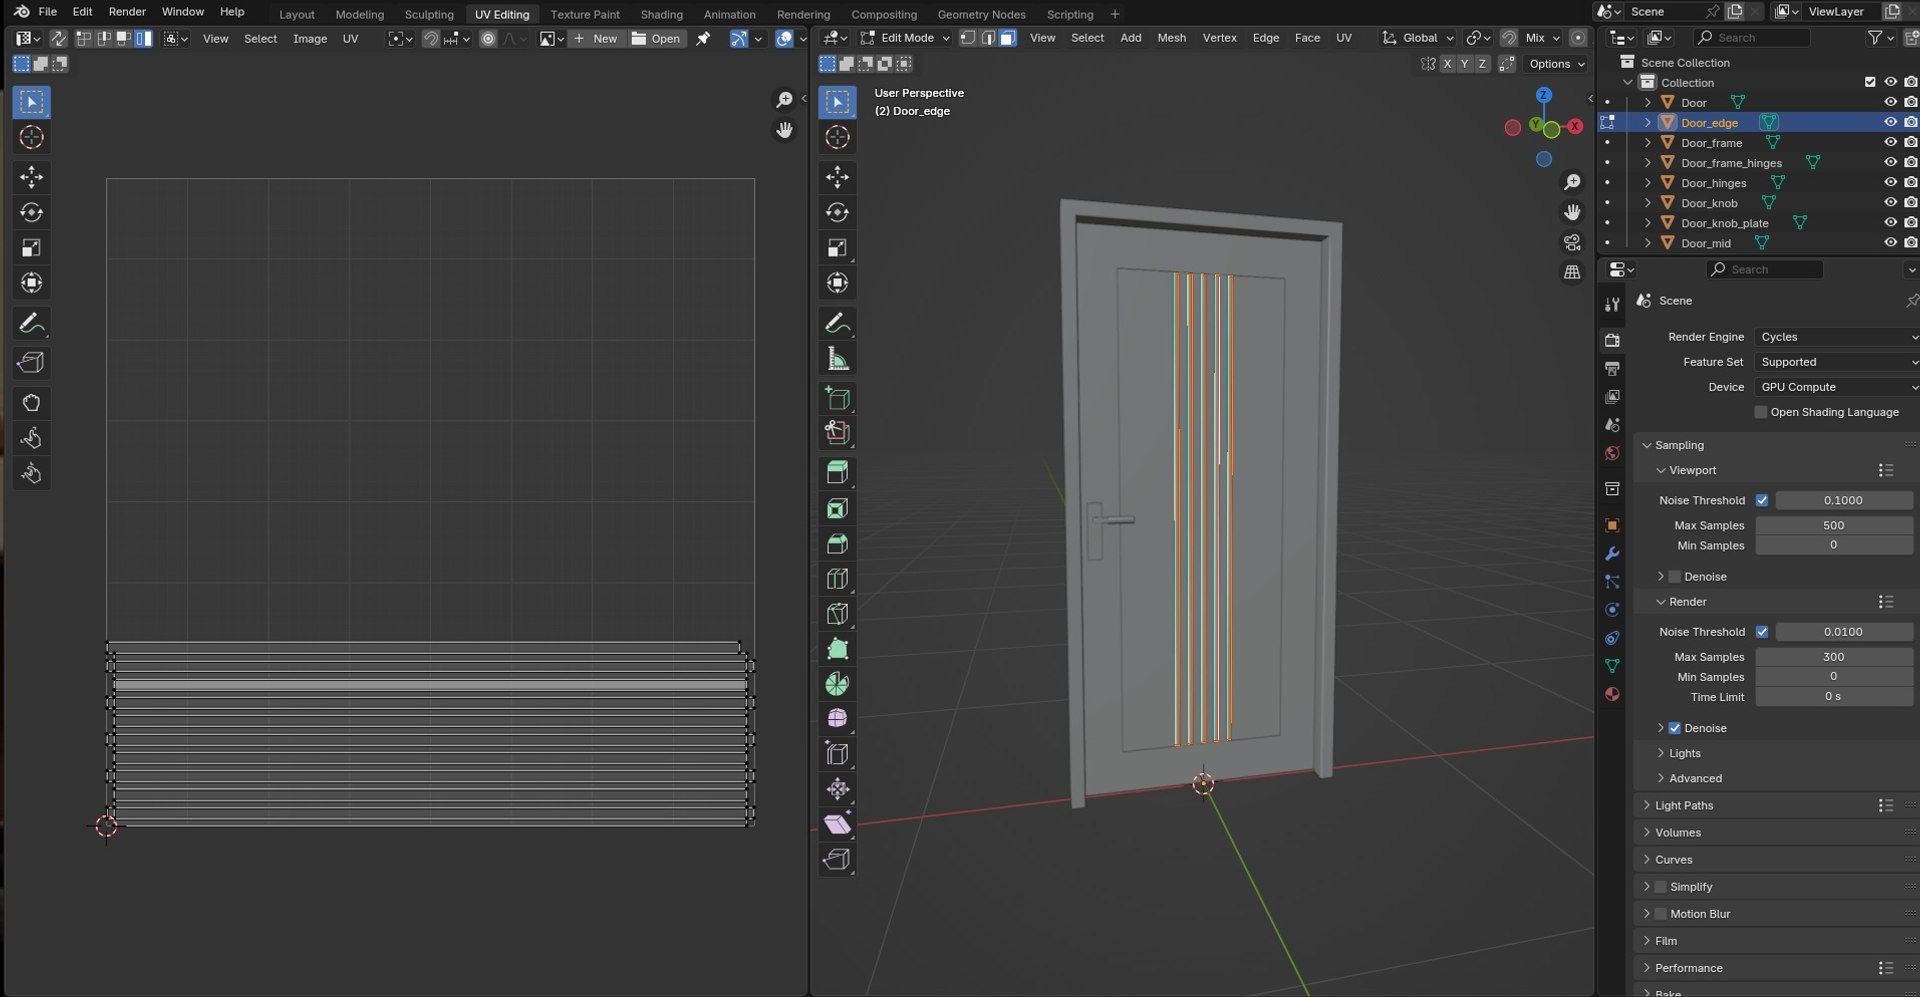This screenshot has height=997, width=1920.
Task: Toggle Viewport Noise Threshold checkbox
Action: [x=1762, y=500]
